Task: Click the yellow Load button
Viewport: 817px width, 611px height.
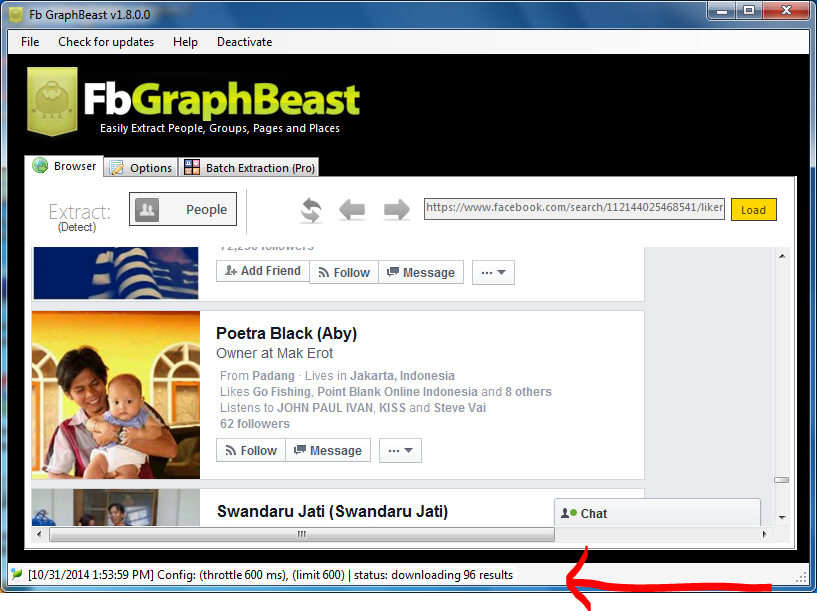Action: tap(753, 210)
